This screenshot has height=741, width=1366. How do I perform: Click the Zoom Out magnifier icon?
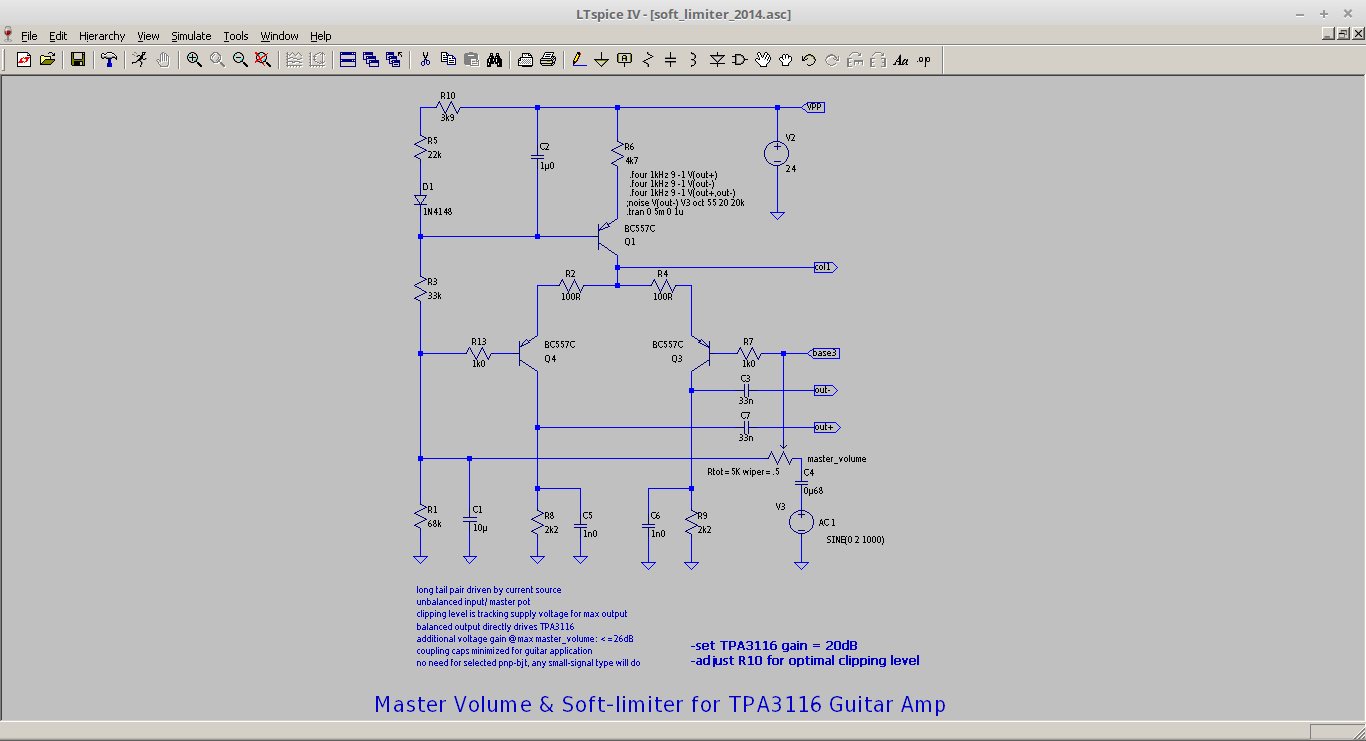tap(240, 60)
